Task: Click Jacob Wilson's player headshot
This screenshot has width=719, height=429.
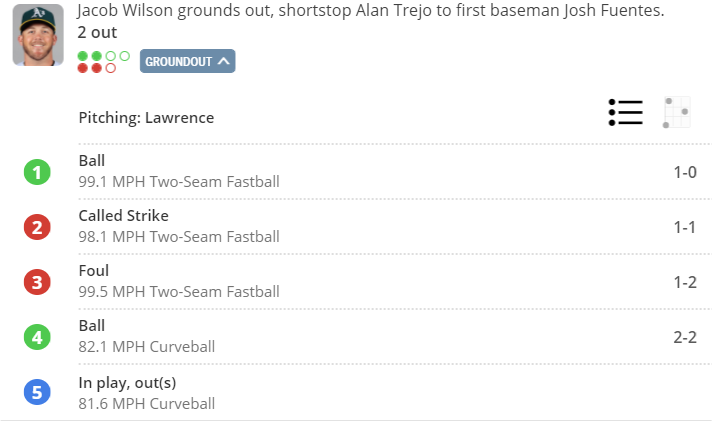Action: 38,35
